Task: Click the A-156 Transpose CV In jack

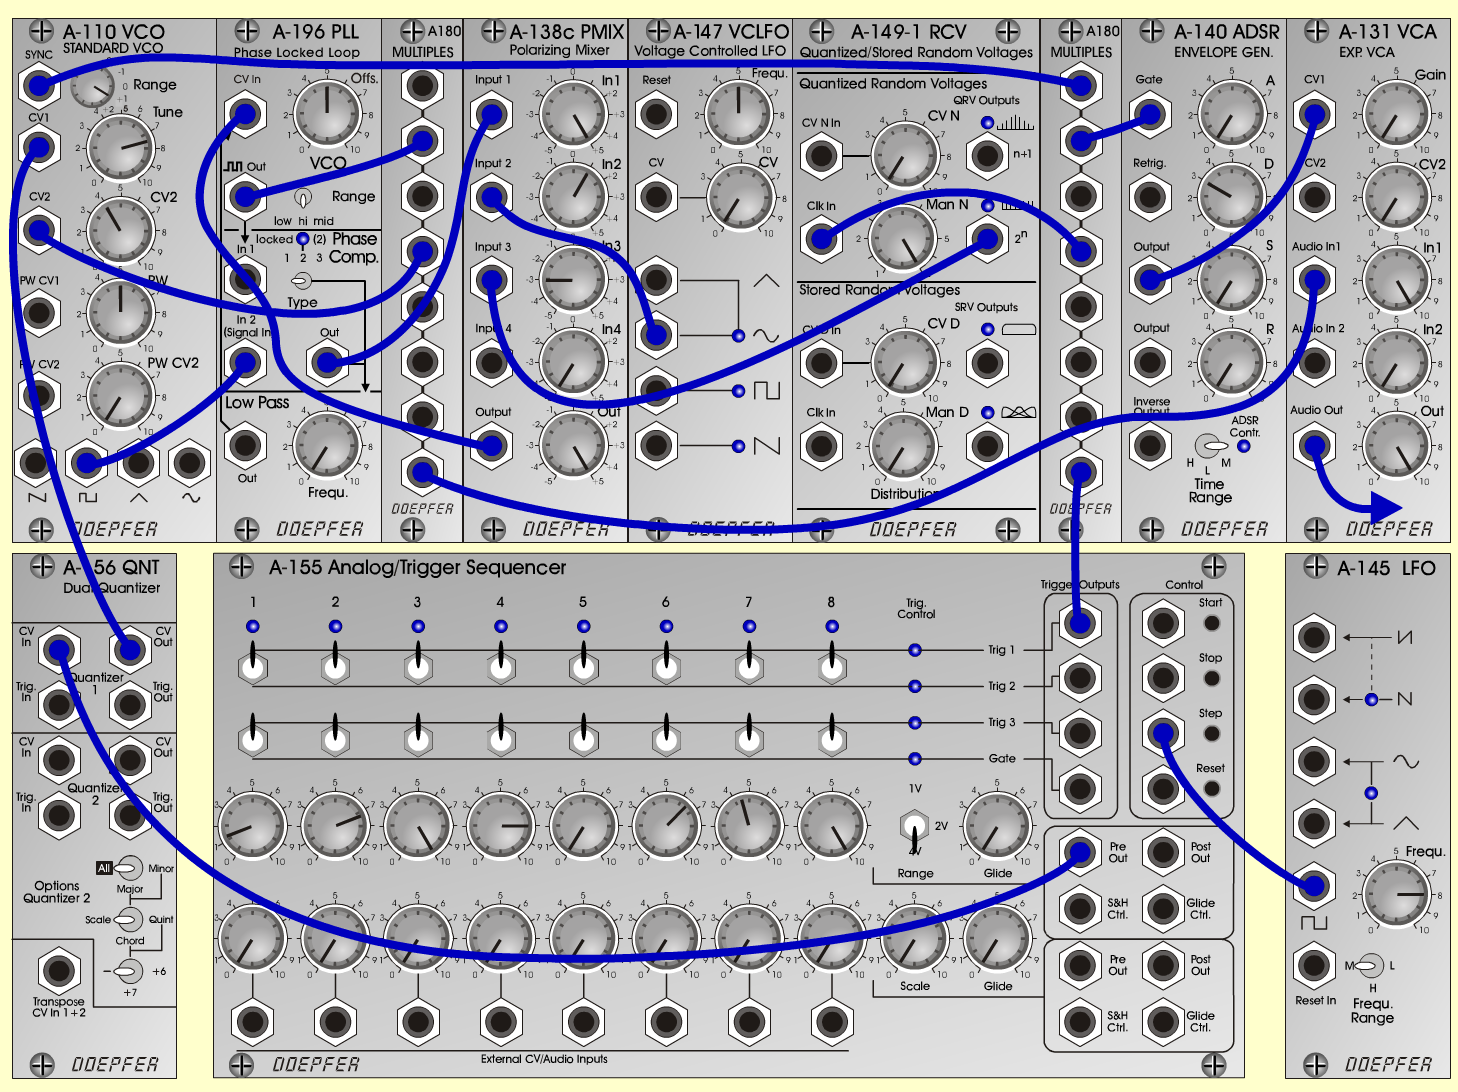Action: coord(59,970)
